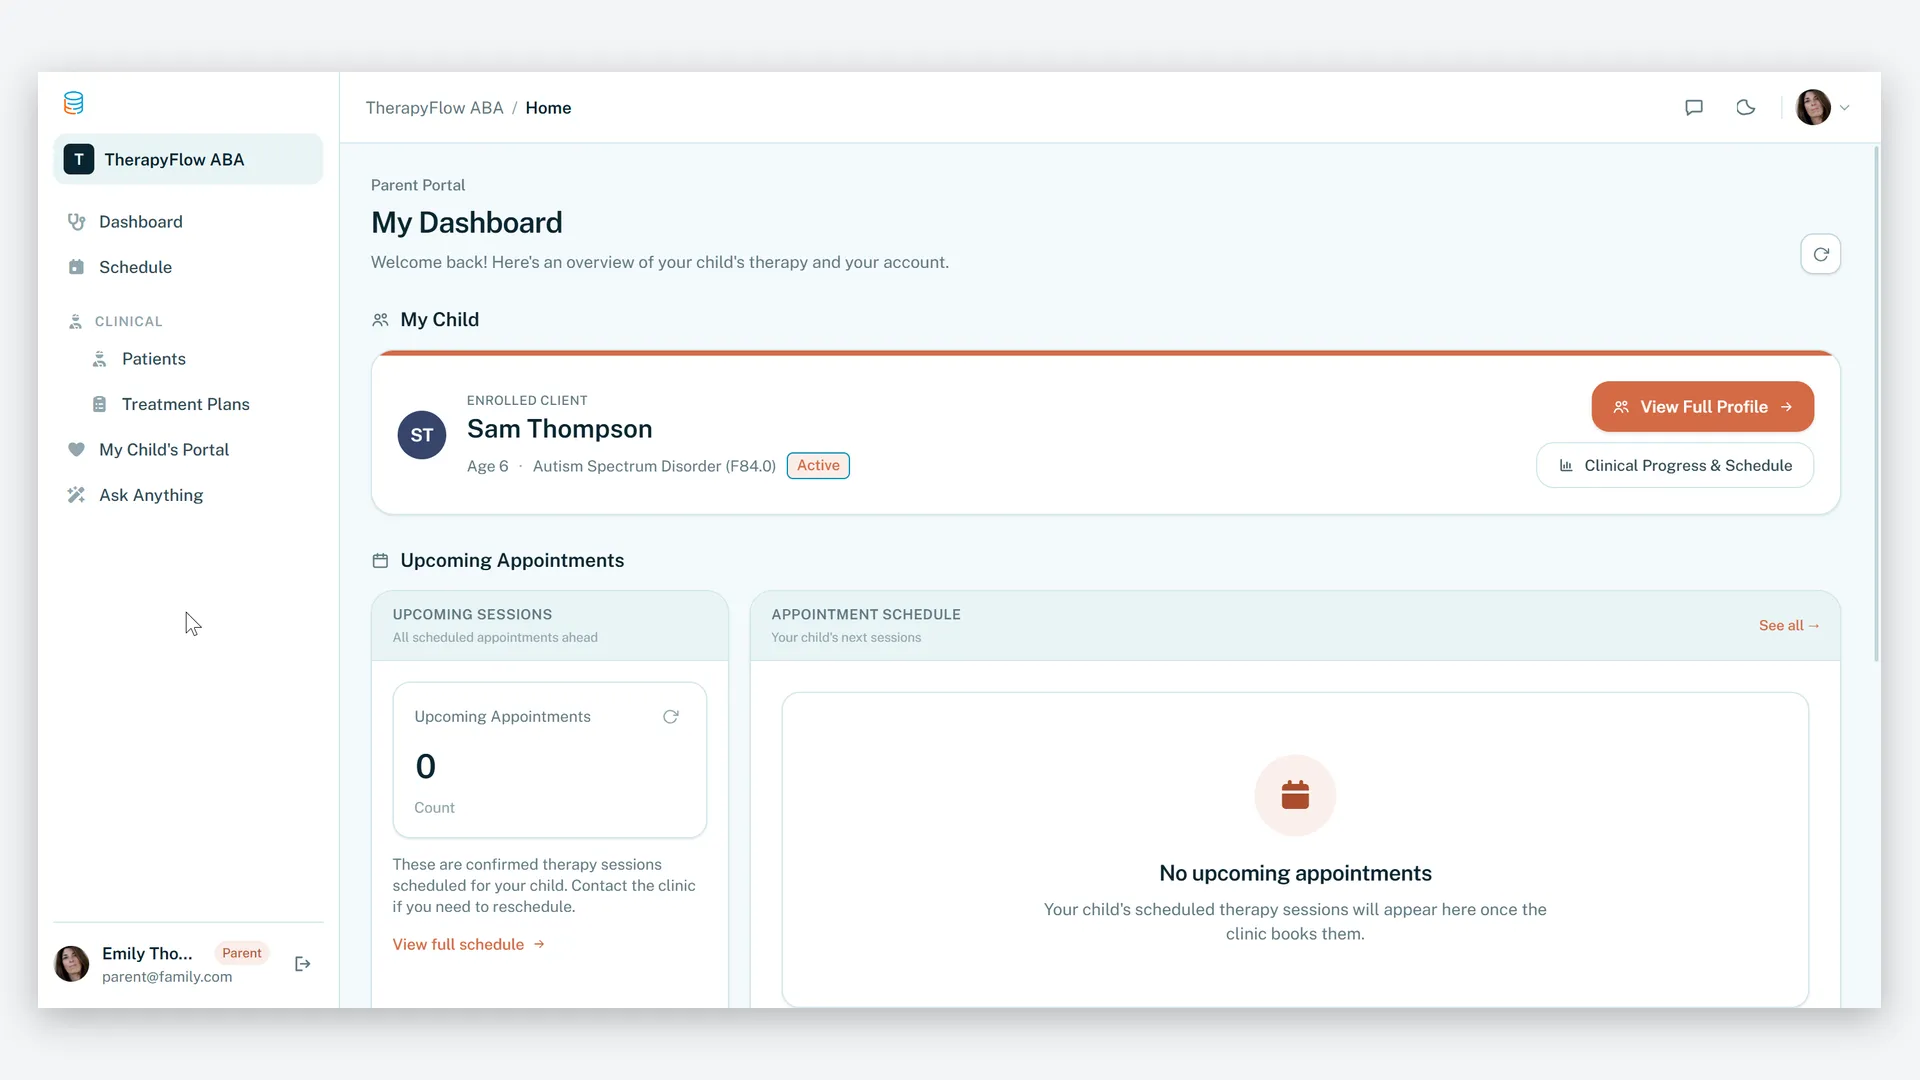
Task: Click parent@family.com email text
Action: click(x=167, y=977)
